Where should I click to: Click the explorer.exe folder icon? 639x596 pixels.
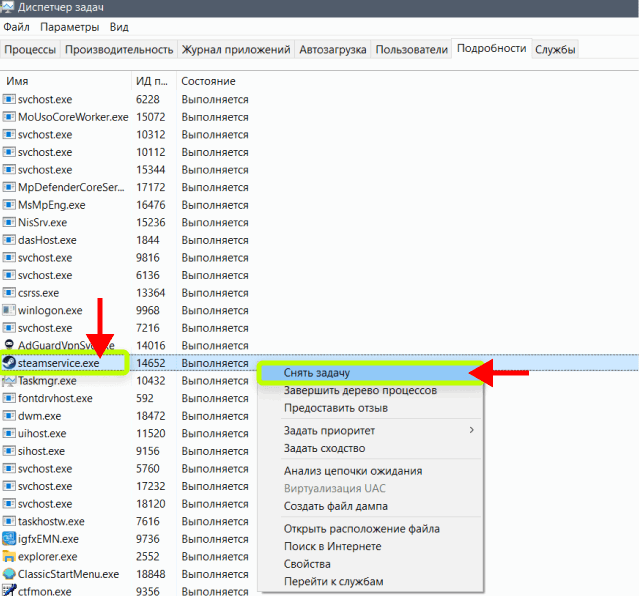point(9,556)
